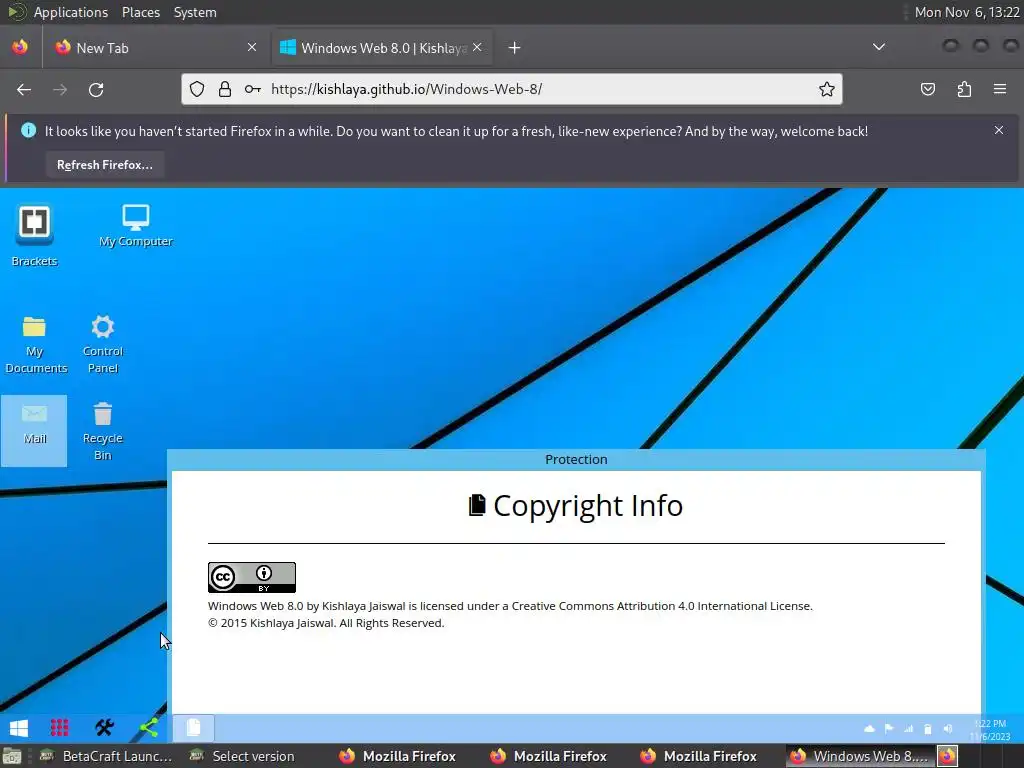The image size is (1024, 768).
Task: Expand the list all tabs chevron
Action: tap(879, 47)
